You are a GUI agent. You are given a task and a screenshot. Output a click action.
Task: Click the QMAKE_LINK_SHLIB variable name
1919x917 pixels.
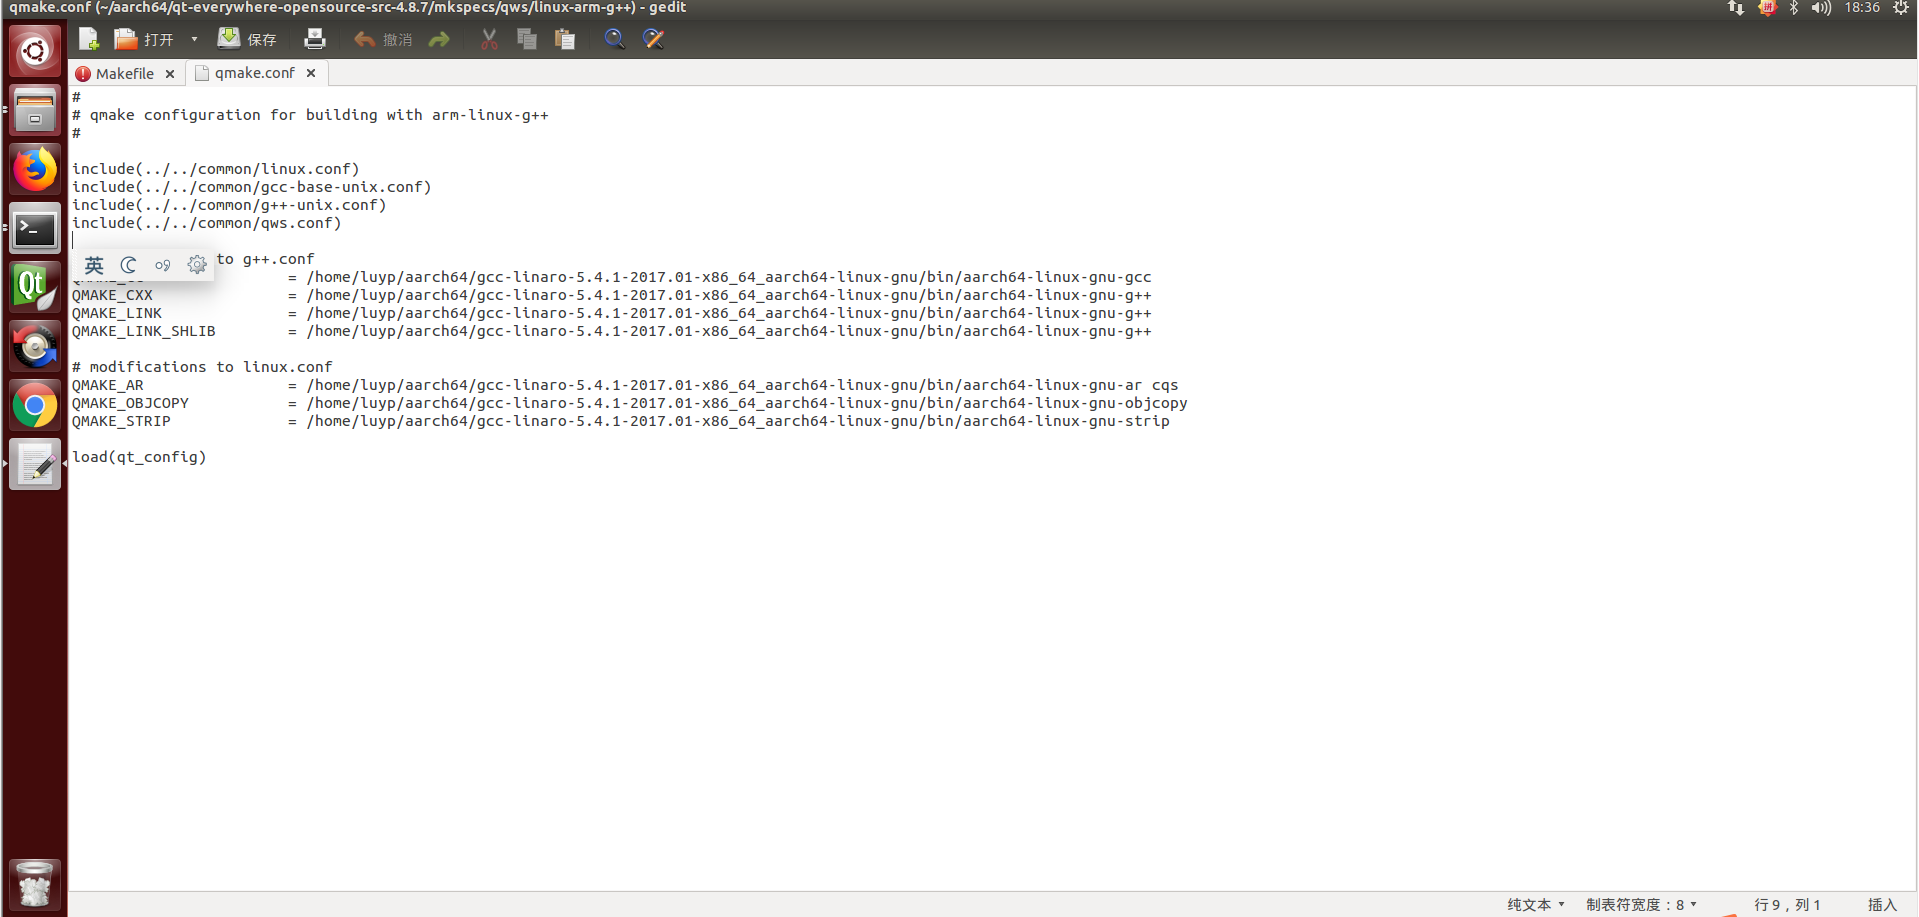[143, 331]
